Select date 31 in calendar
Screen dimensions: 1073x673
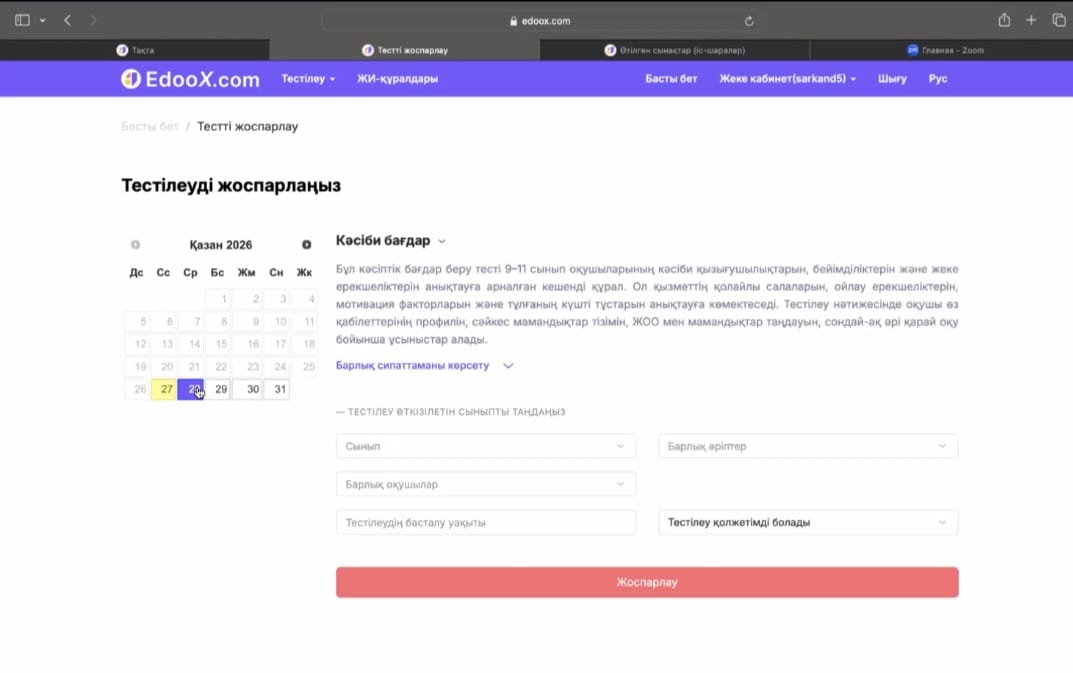click(x=277, y=389)
